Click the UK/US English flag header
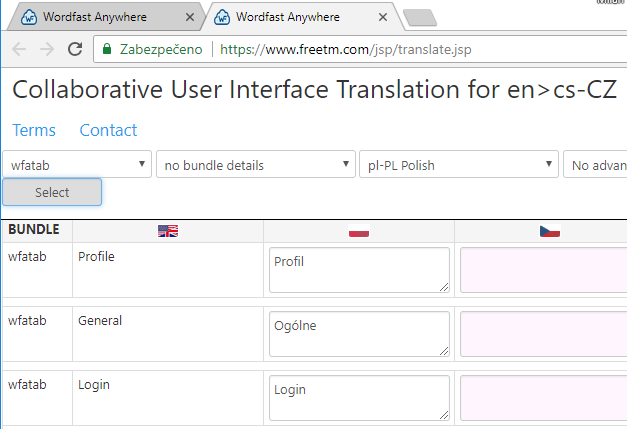627x429 pixels. pyautogui.click(x=168, y=231)
